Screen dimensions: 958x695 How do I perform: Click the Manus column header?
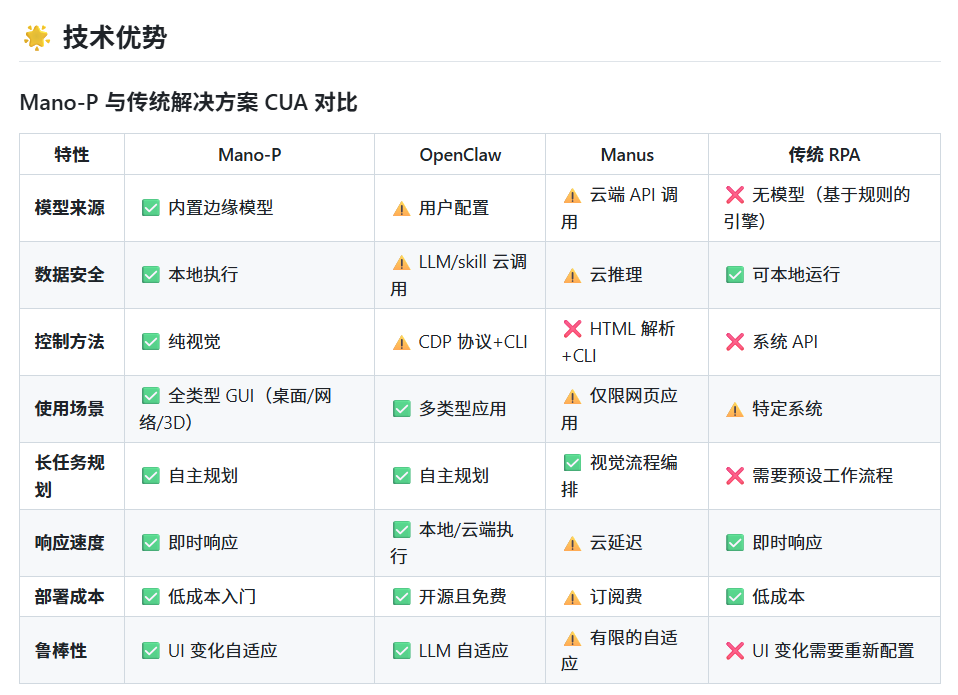point(627,155)
